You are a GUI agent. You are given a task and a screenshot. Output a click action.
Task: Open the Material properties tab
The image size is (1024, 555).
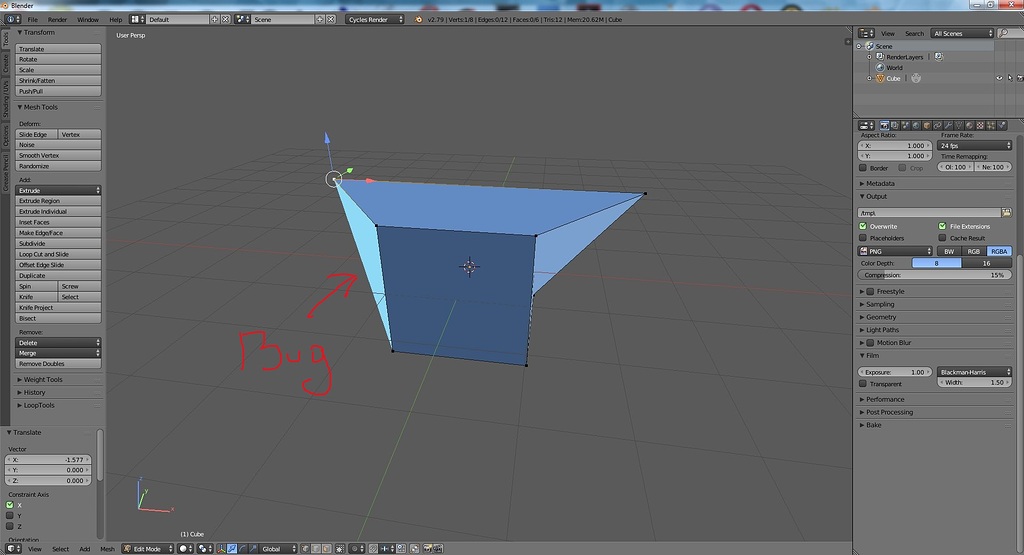point(969,125)
